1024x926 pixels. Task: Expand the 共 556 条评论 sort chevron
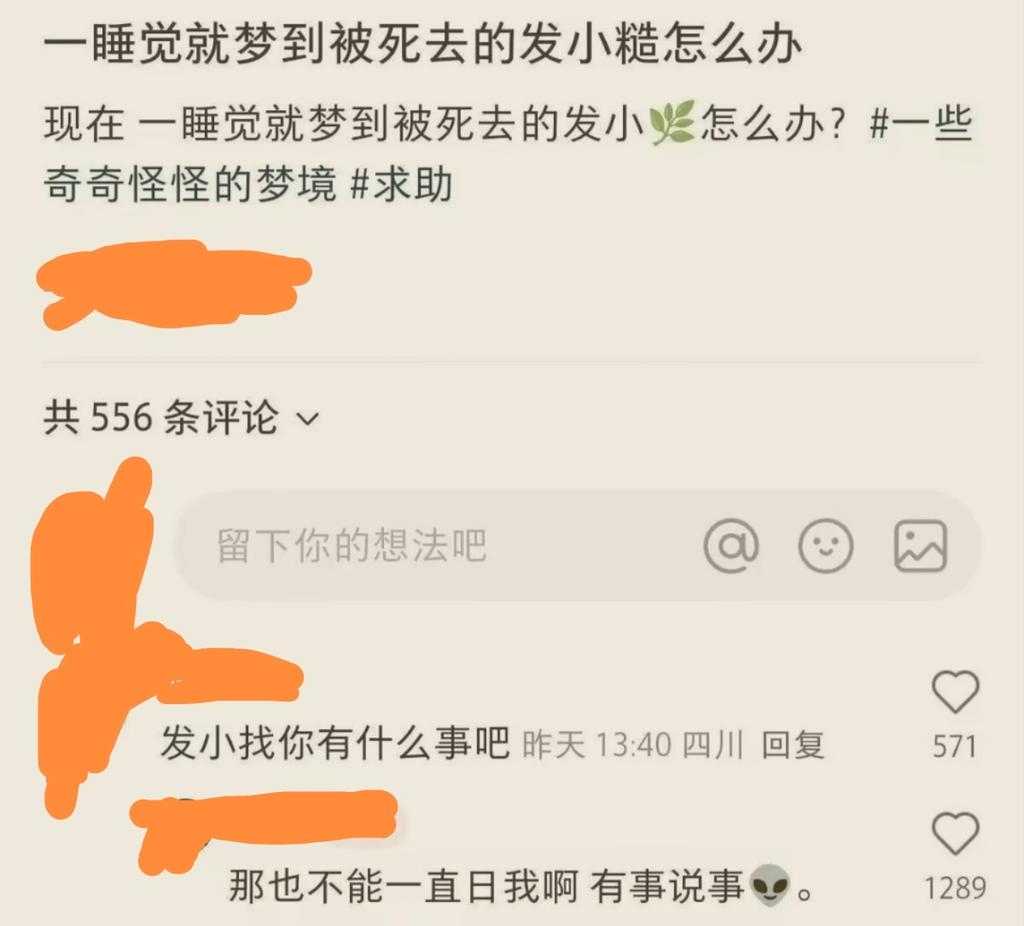pos(308,418)
